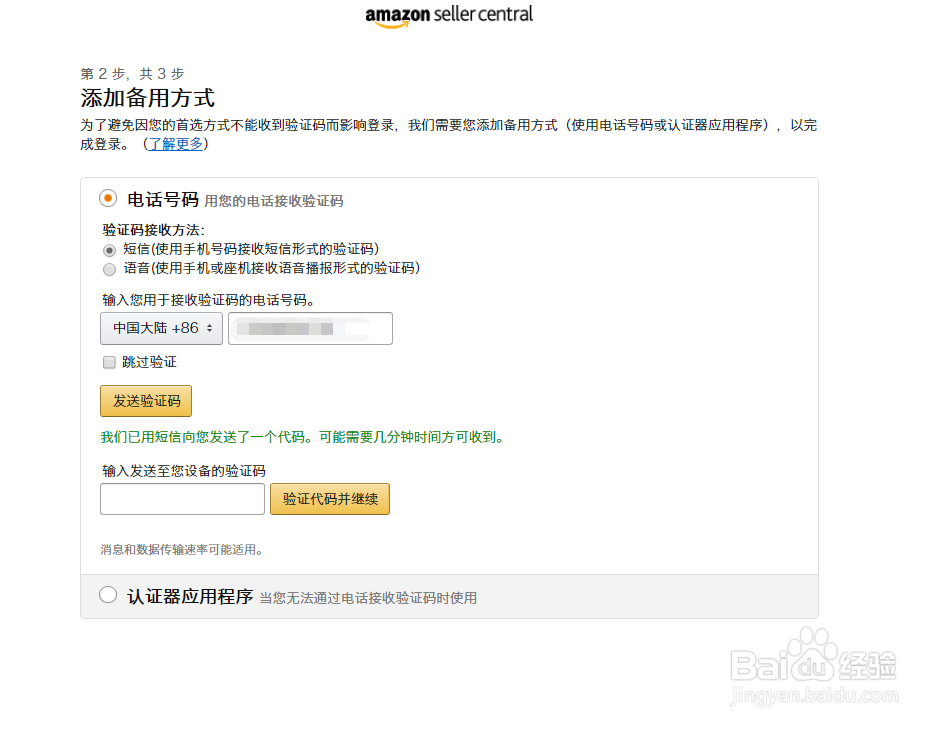Focus the verification code input box
The width and height of the screenshot is (952, 729).
tap(182, 499)
